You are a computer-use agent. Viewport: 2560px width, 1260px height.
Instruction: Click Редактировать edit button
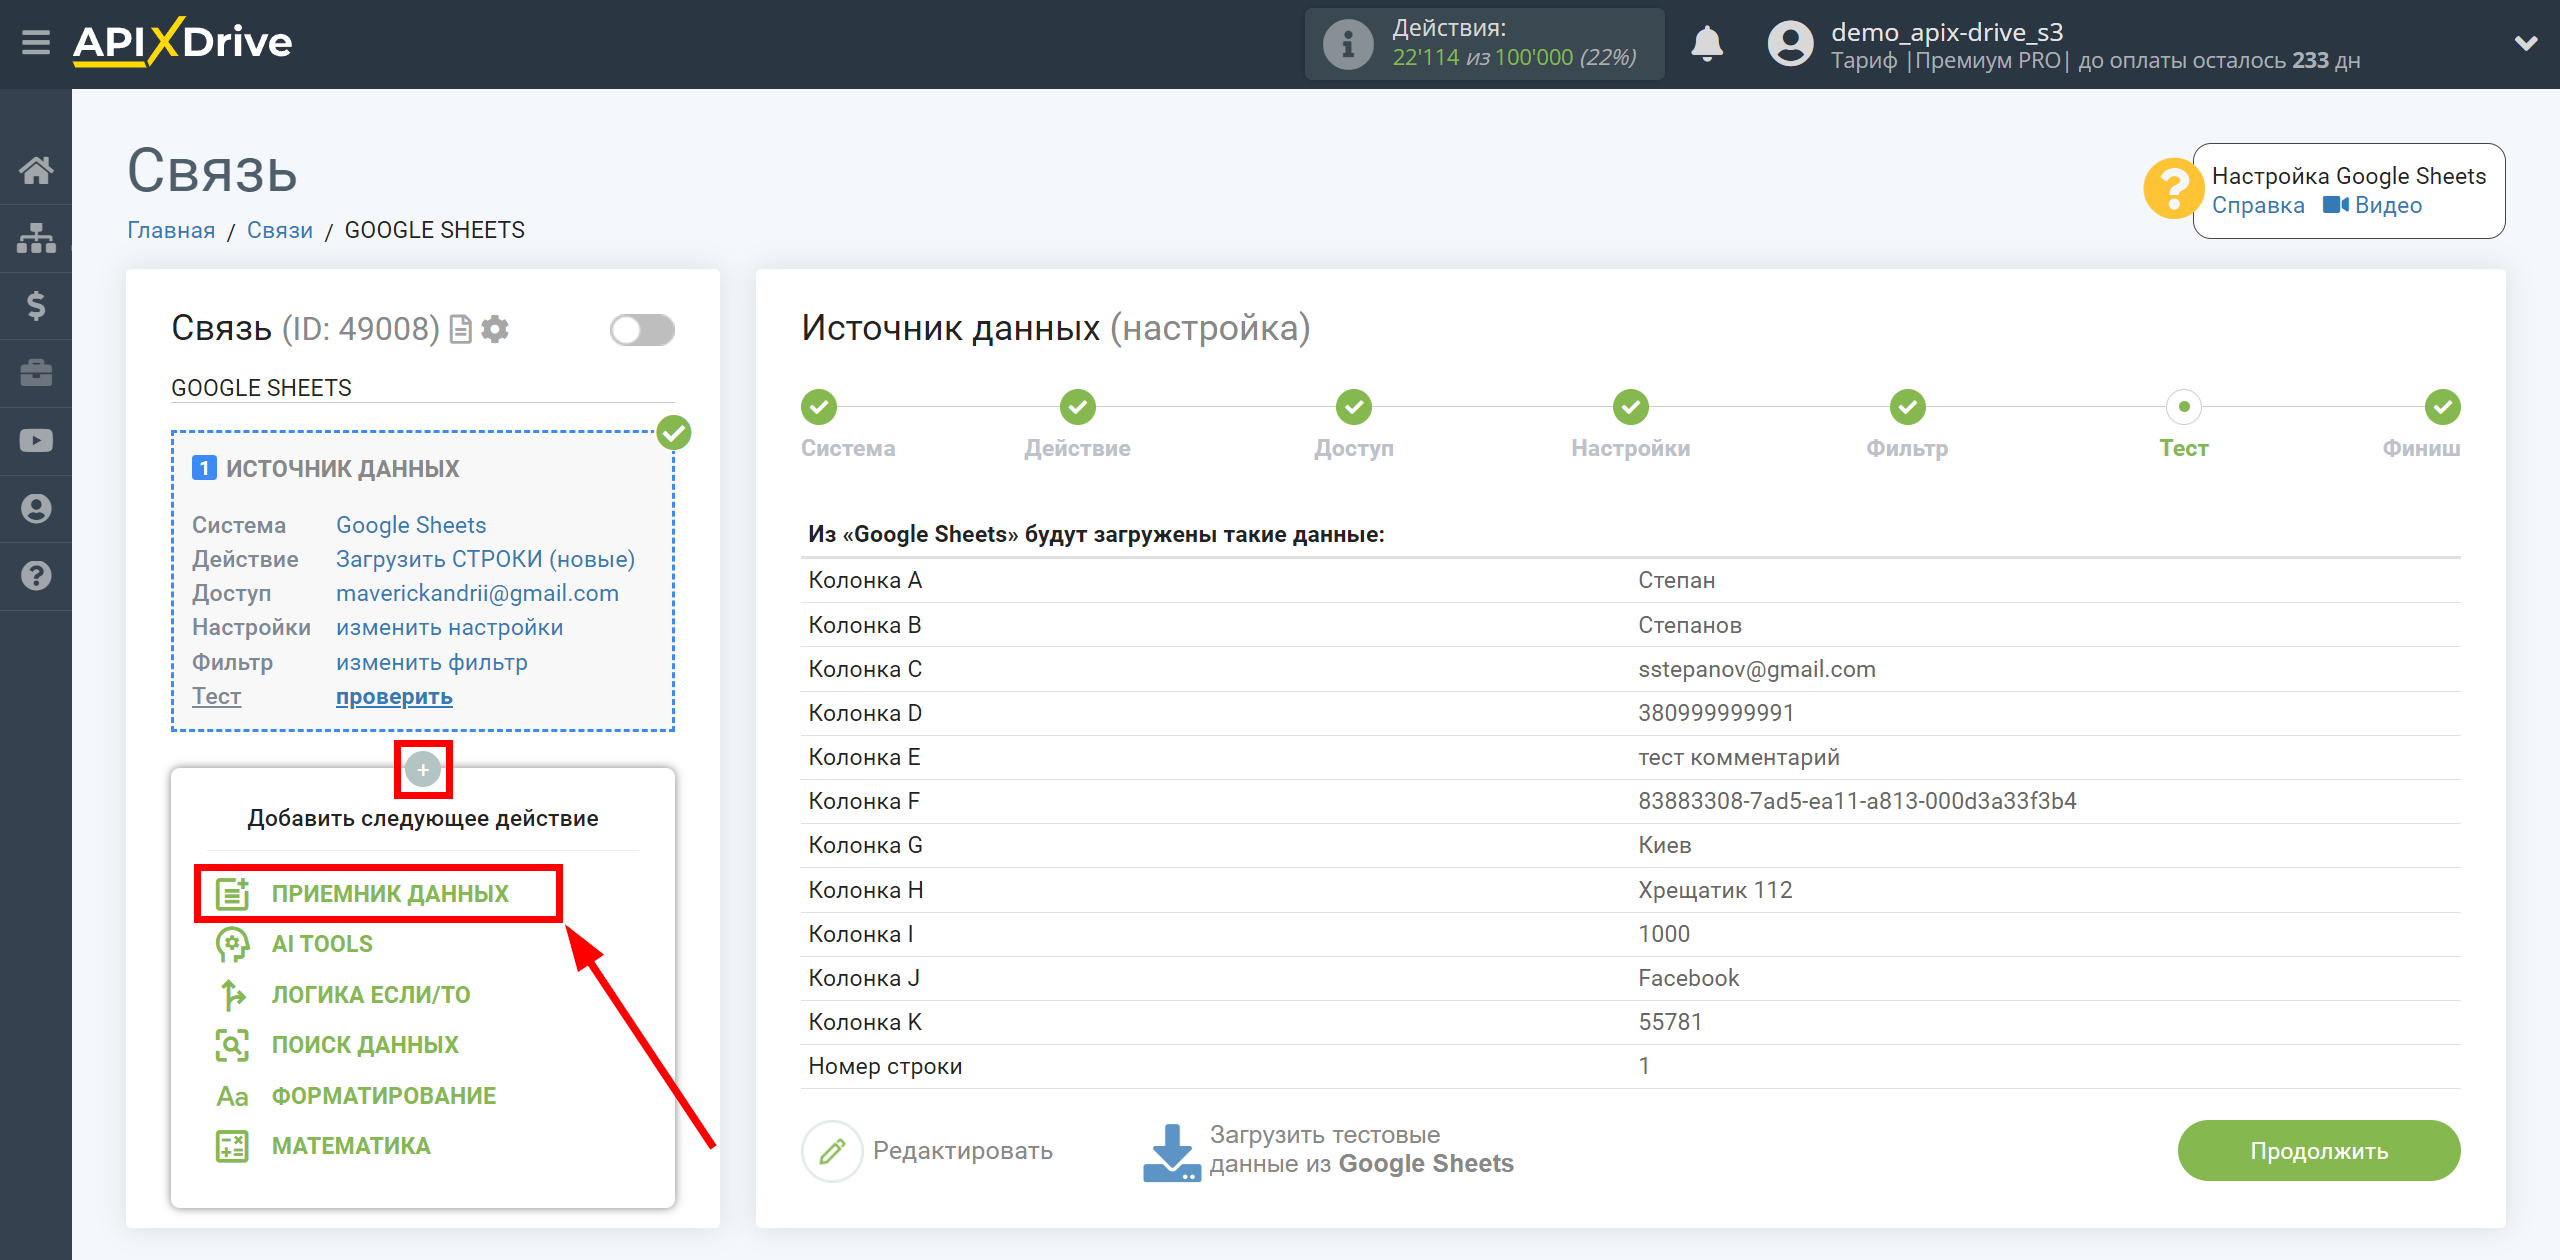pos(927,1151)
